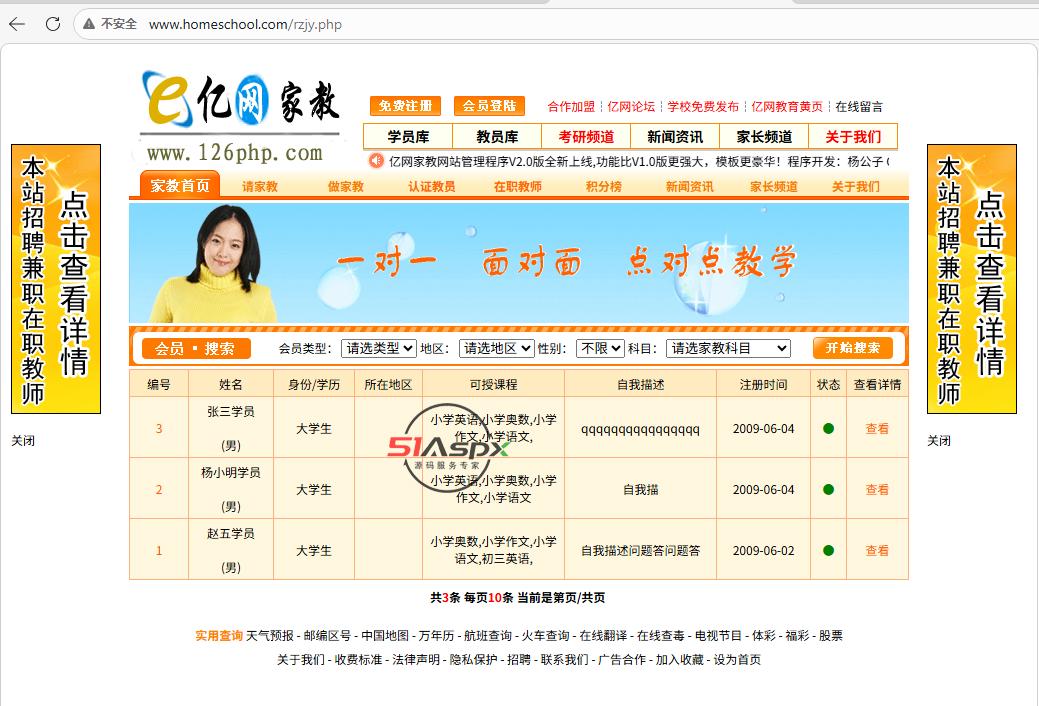Open the 会员类型 dropdown
The width and height of the screenshot is (1039, 706).
coord(378,348)
